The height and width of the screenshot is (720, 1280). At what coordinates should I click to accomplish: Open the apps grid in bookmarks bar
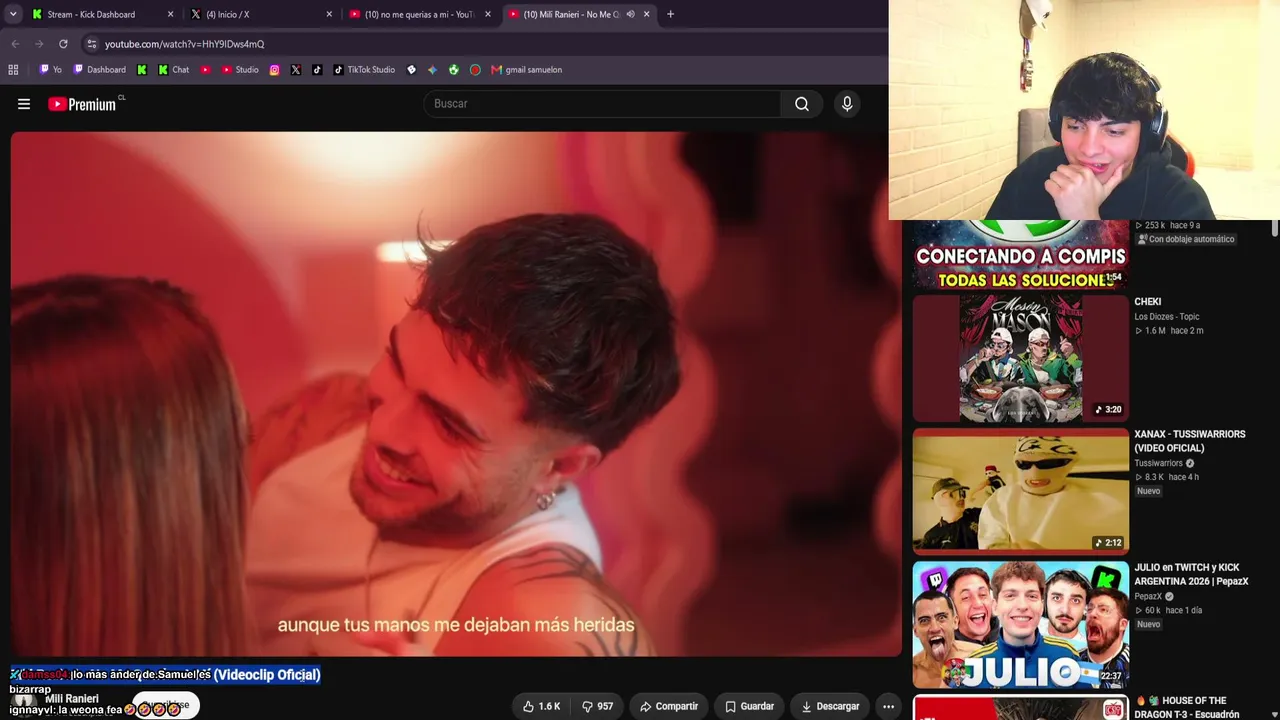13,70
